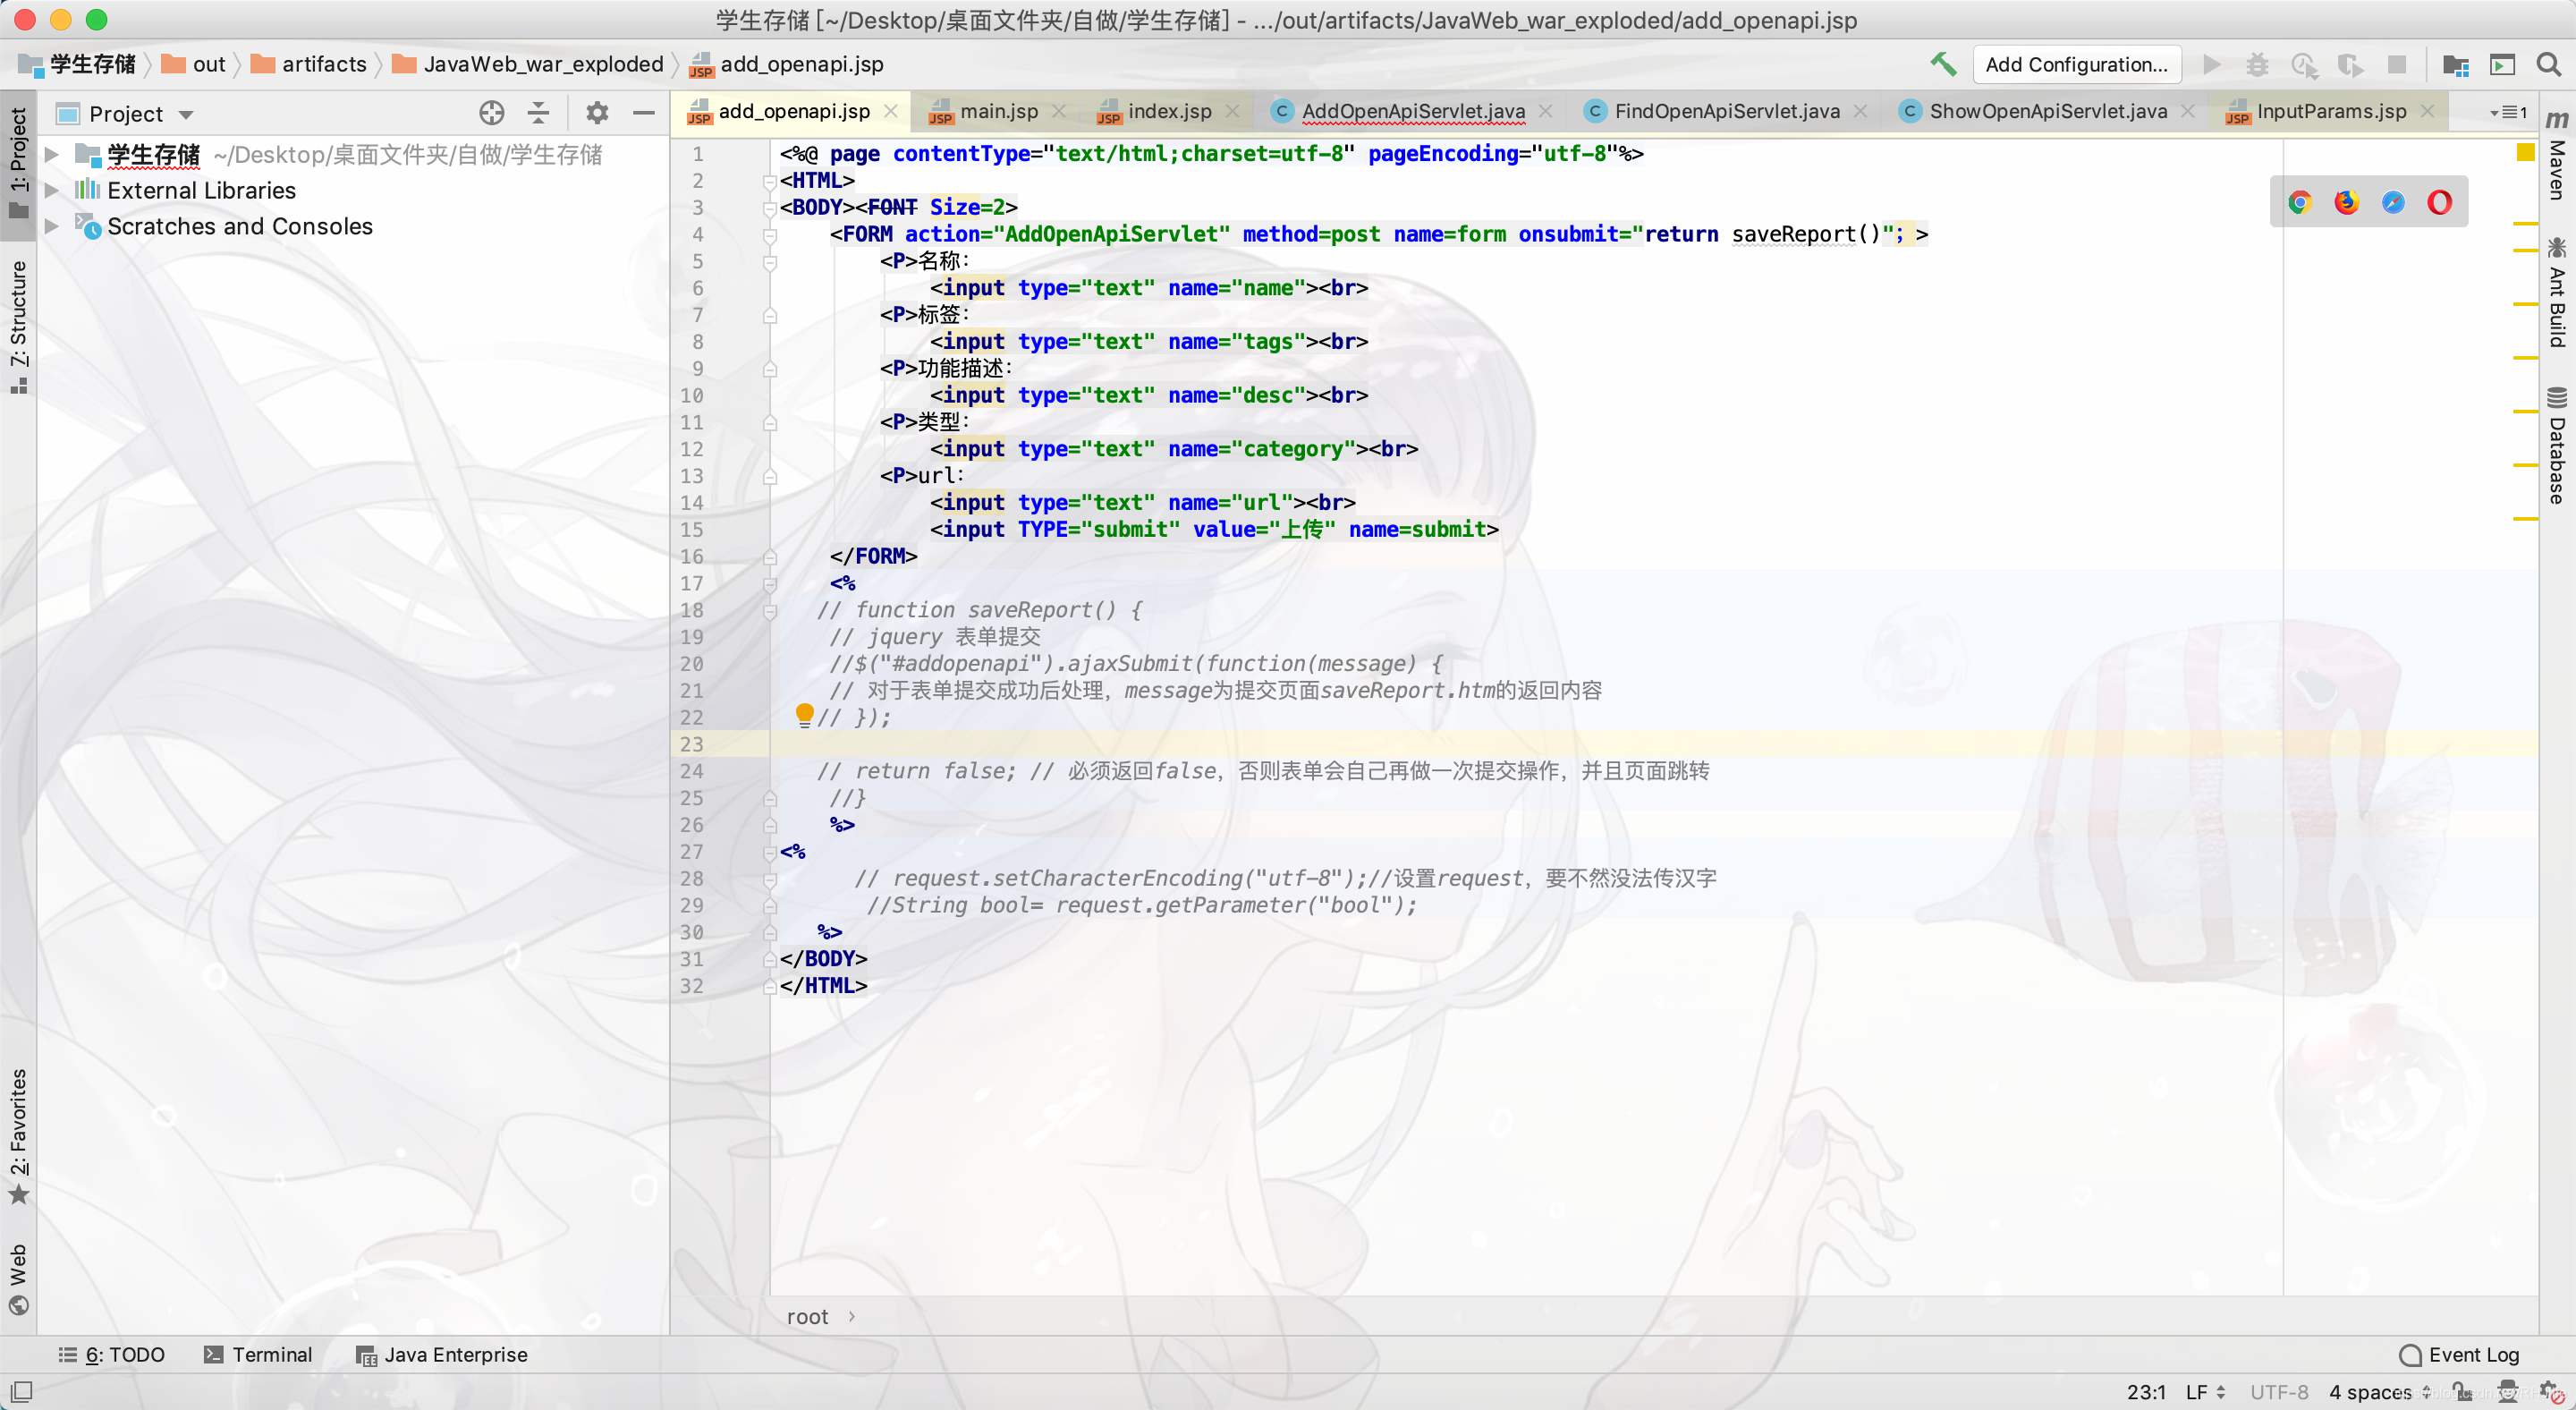Open the Event Log
The width and height of the screenshot is (2576, 1410).
(2459, 1354)
